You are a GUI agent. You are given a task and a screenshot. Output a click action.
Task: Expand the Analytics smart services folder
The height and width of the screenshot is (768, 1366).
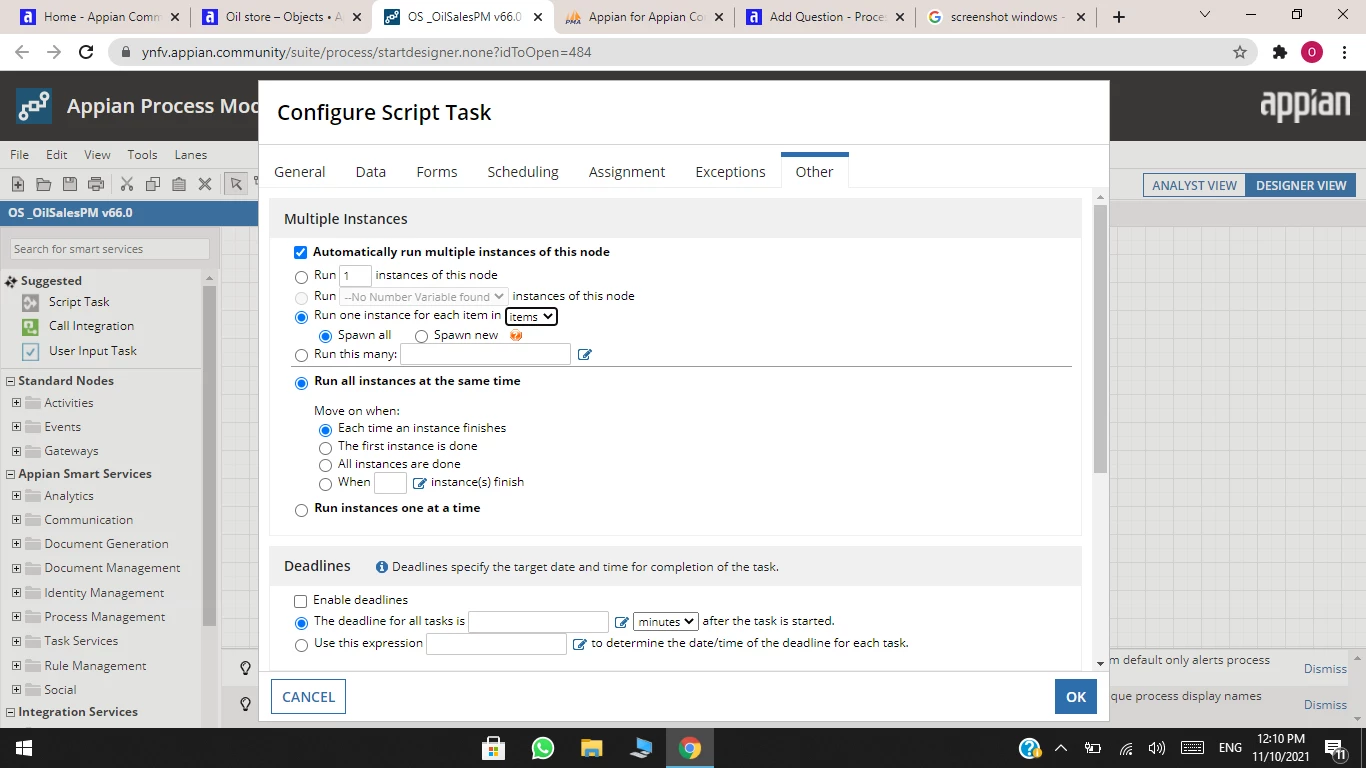click(16, 496)
